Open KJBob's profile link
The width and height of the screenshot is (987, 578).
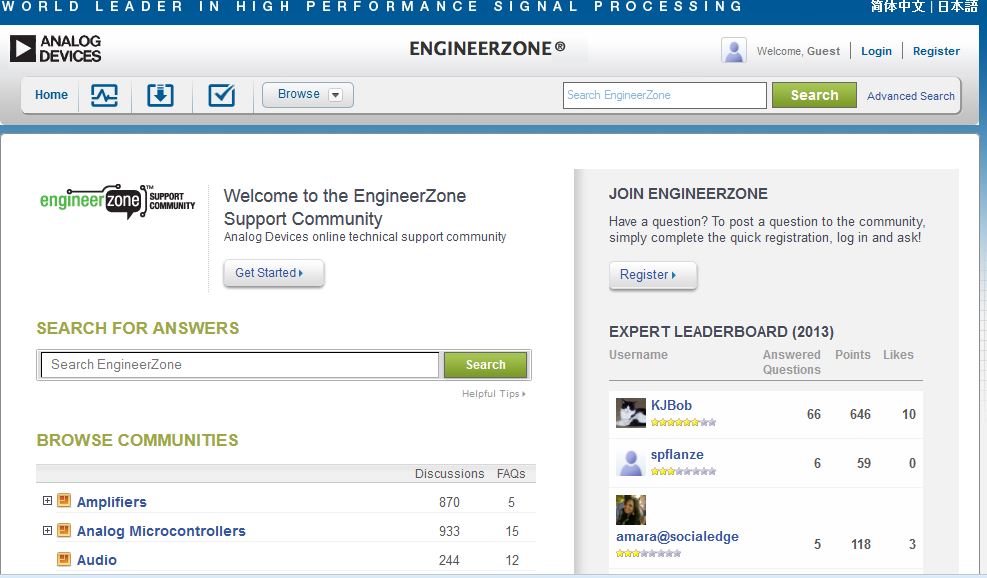[671, 405]
